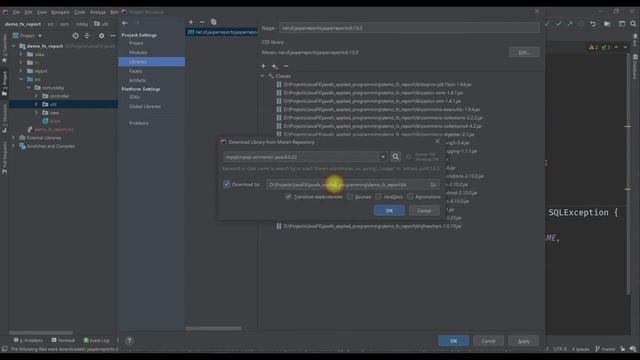Open Project panel gear settings

point(101,36)
